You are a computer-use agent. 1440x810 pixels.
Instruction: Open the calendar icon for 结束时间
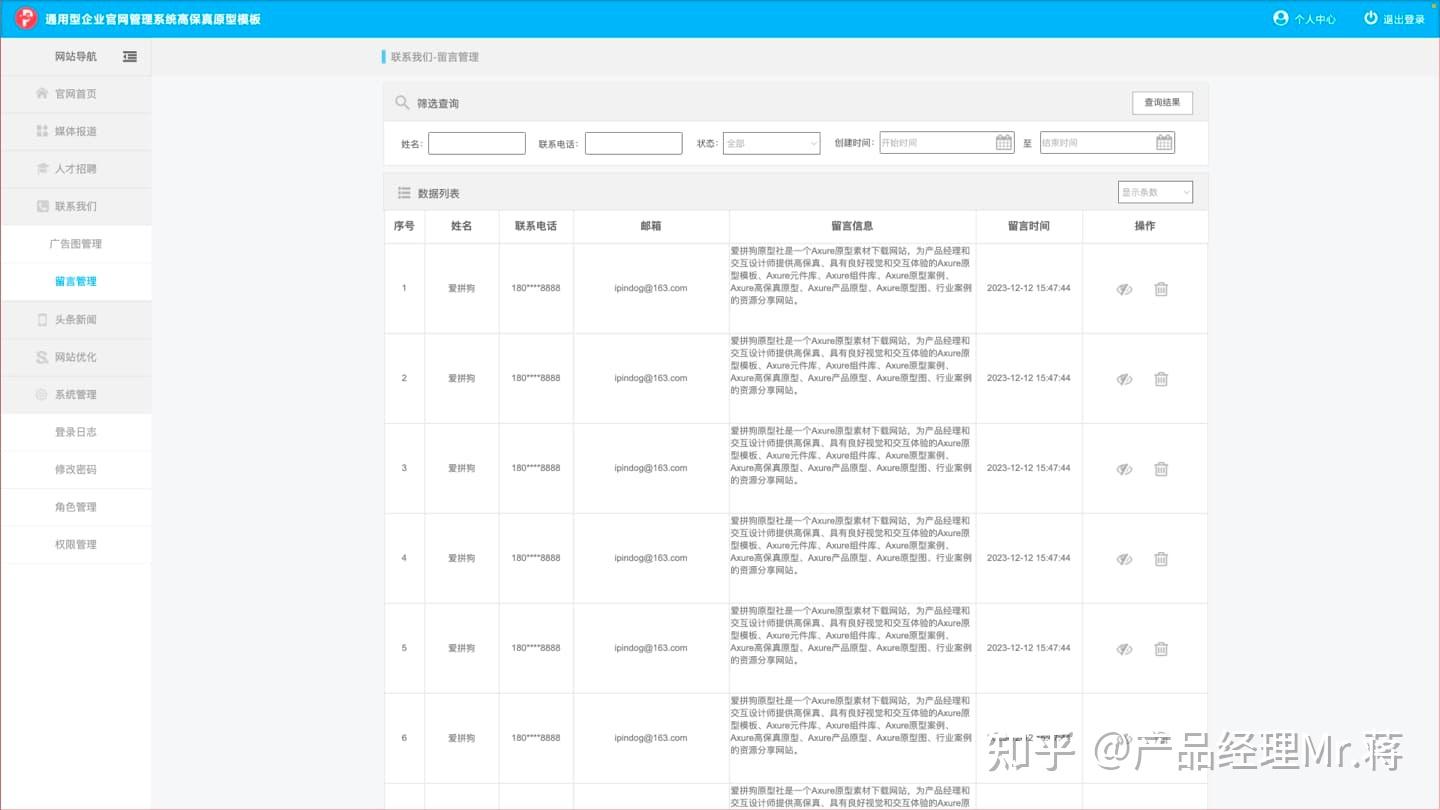[x=1164, y=143]
